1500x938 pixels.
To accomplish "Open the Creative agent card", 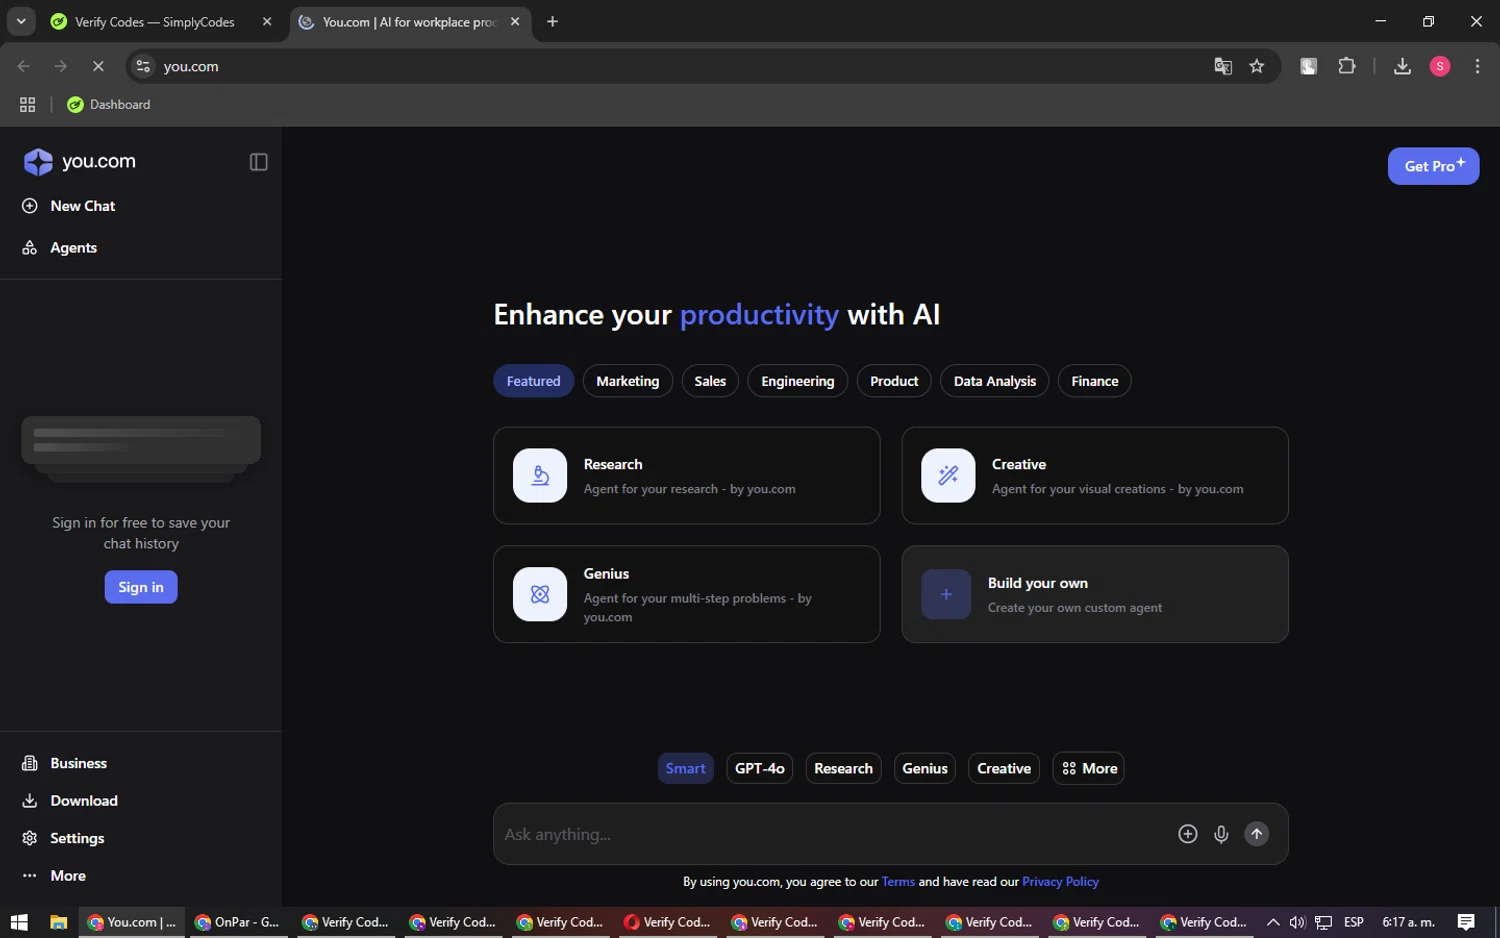I will 1095,476.
